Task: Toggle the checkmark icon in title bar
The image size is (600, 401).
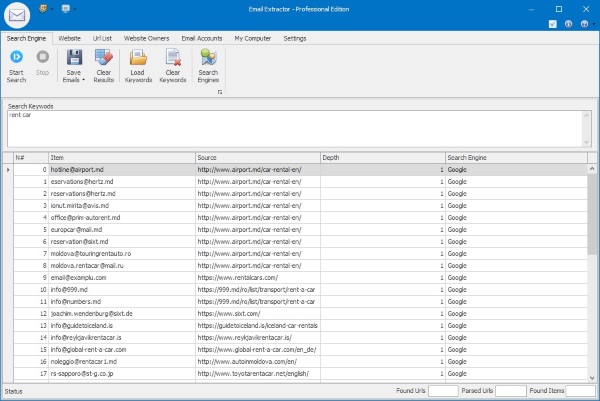Action: [553, 24]
